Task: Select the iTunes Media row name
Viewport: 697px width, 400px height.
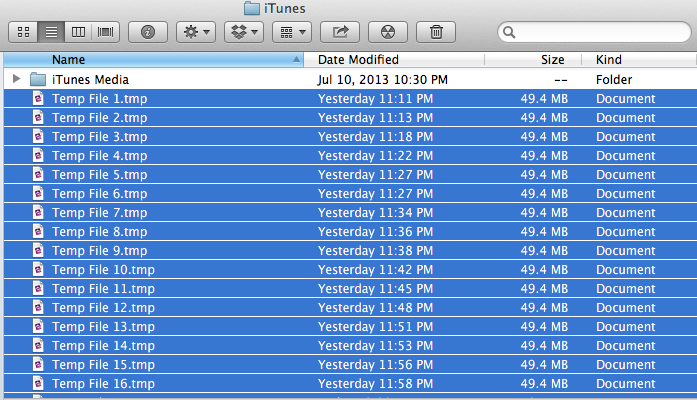Action: click(90, 80)
